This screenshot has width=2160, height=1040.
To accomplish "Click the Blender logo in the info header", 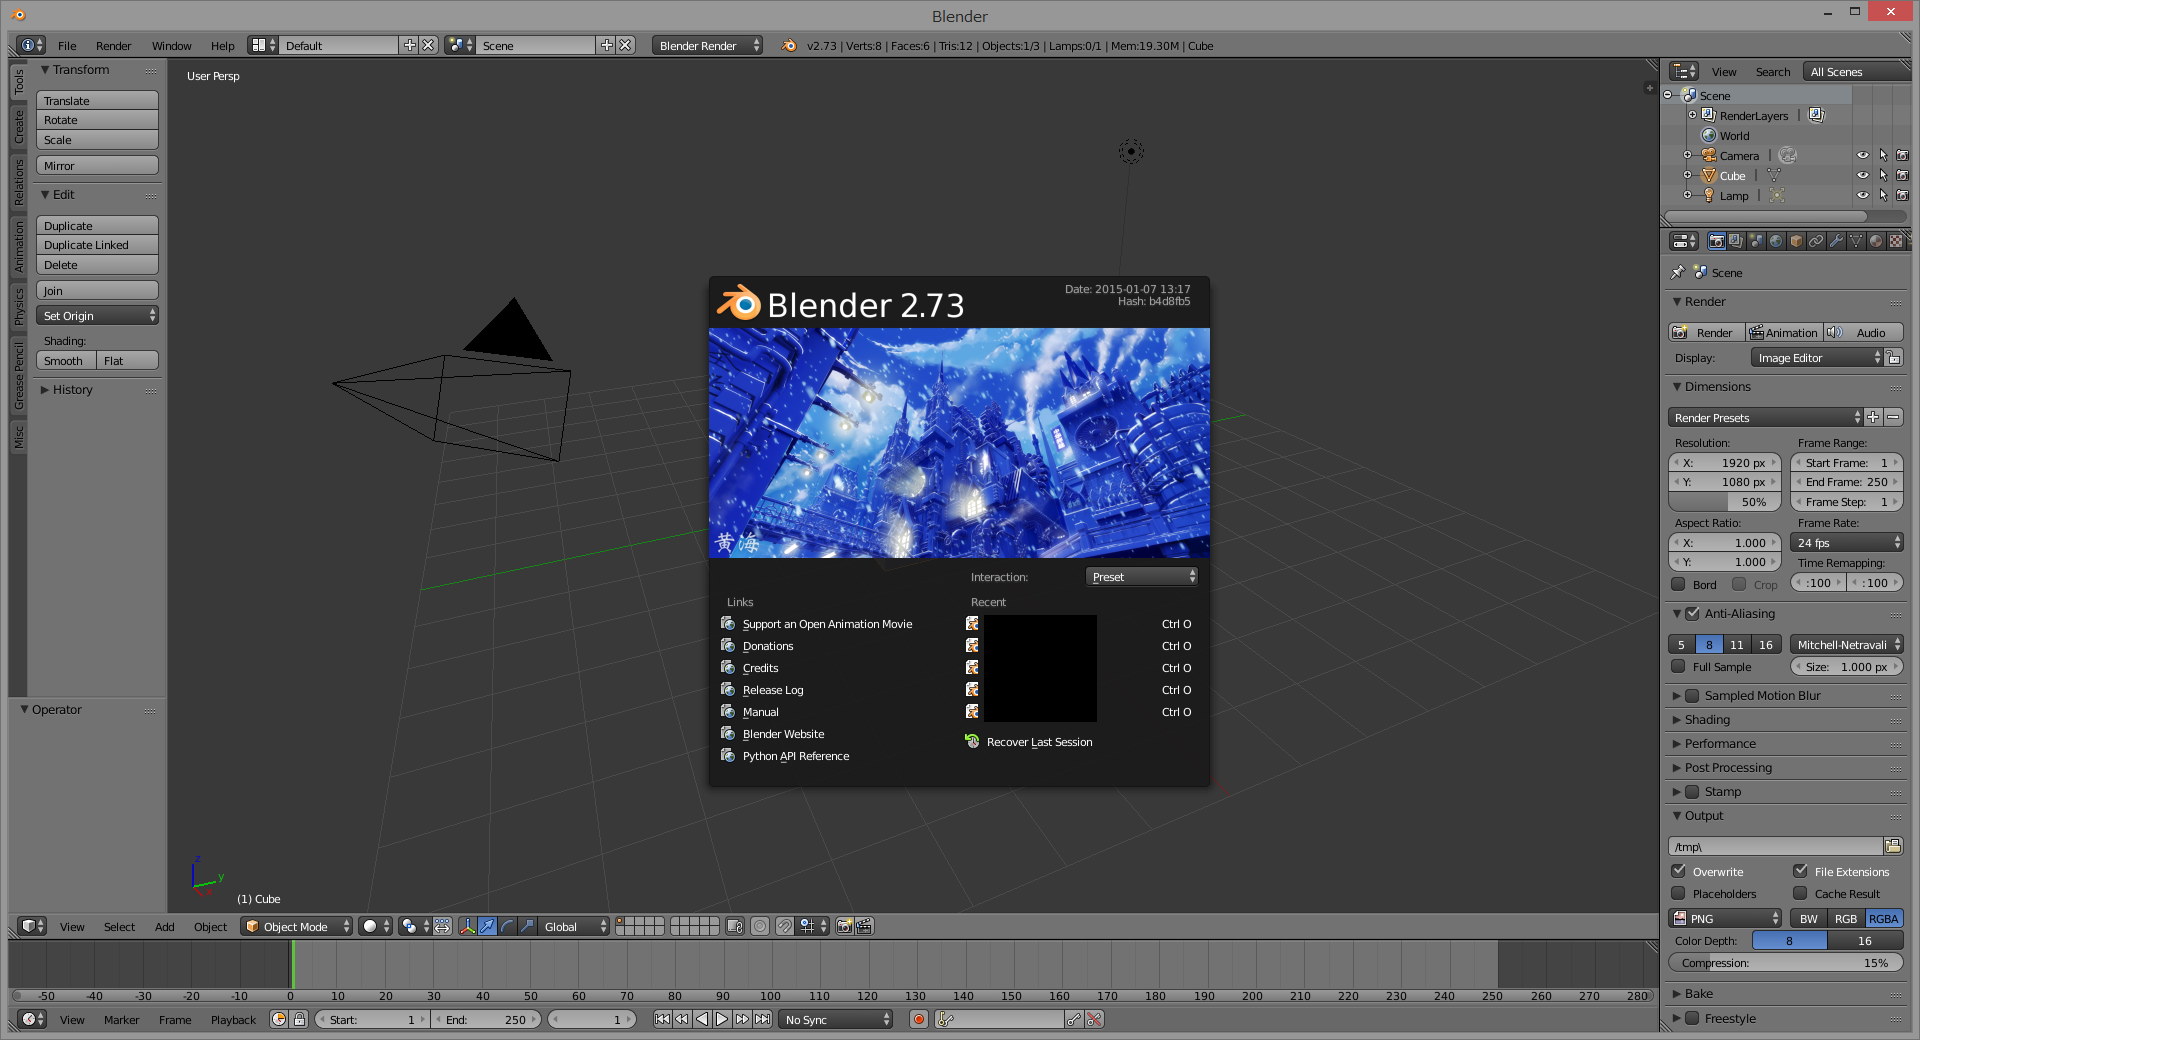I will [789, 45].
